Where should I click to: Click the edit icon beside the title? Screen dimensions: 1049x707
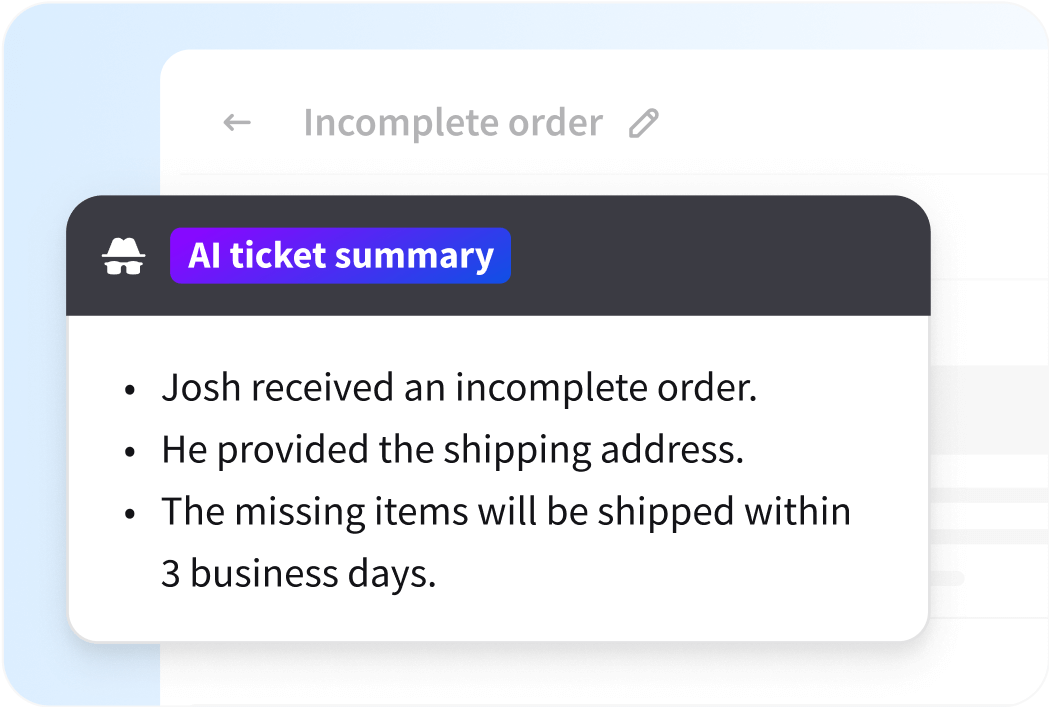(644, 122)
